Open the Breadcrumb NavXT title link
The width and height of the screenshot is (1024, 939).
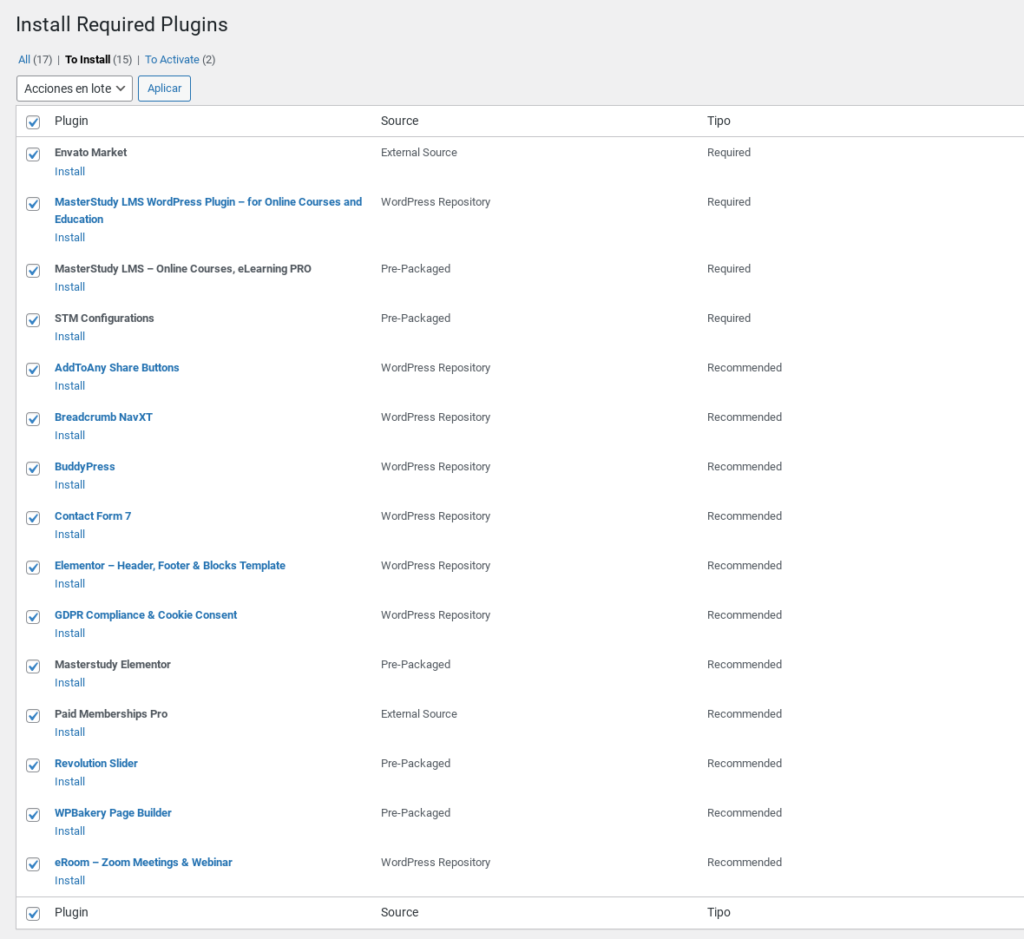(x=103, y=417)
